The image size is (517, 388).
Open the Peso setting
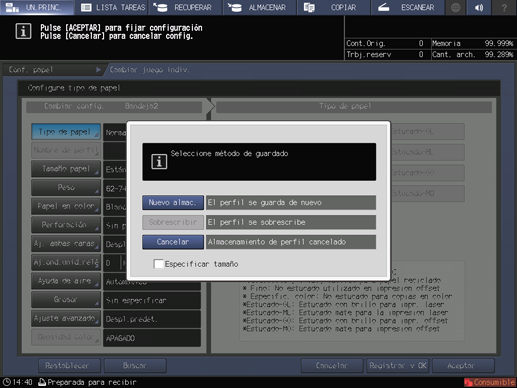(66, 188)
